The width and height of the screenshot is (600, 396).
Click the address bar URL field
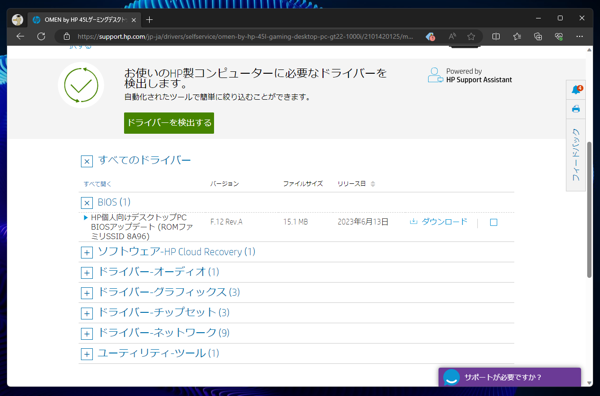245,36
